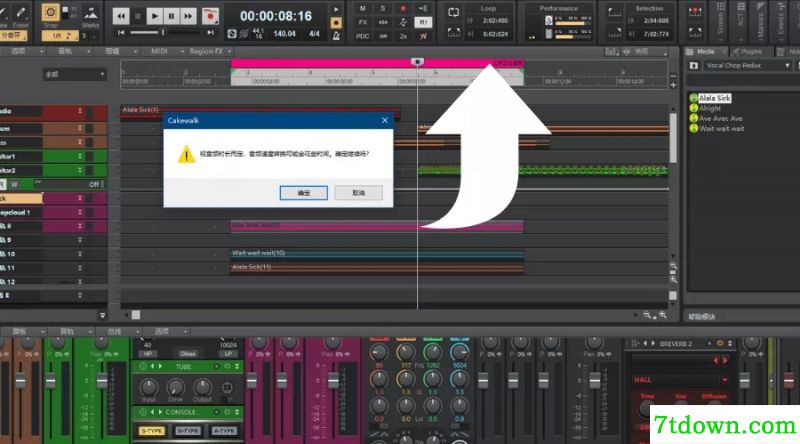Toggle global Mute (M) button
This screenshot has width=800, height=444.
(363, 9)
